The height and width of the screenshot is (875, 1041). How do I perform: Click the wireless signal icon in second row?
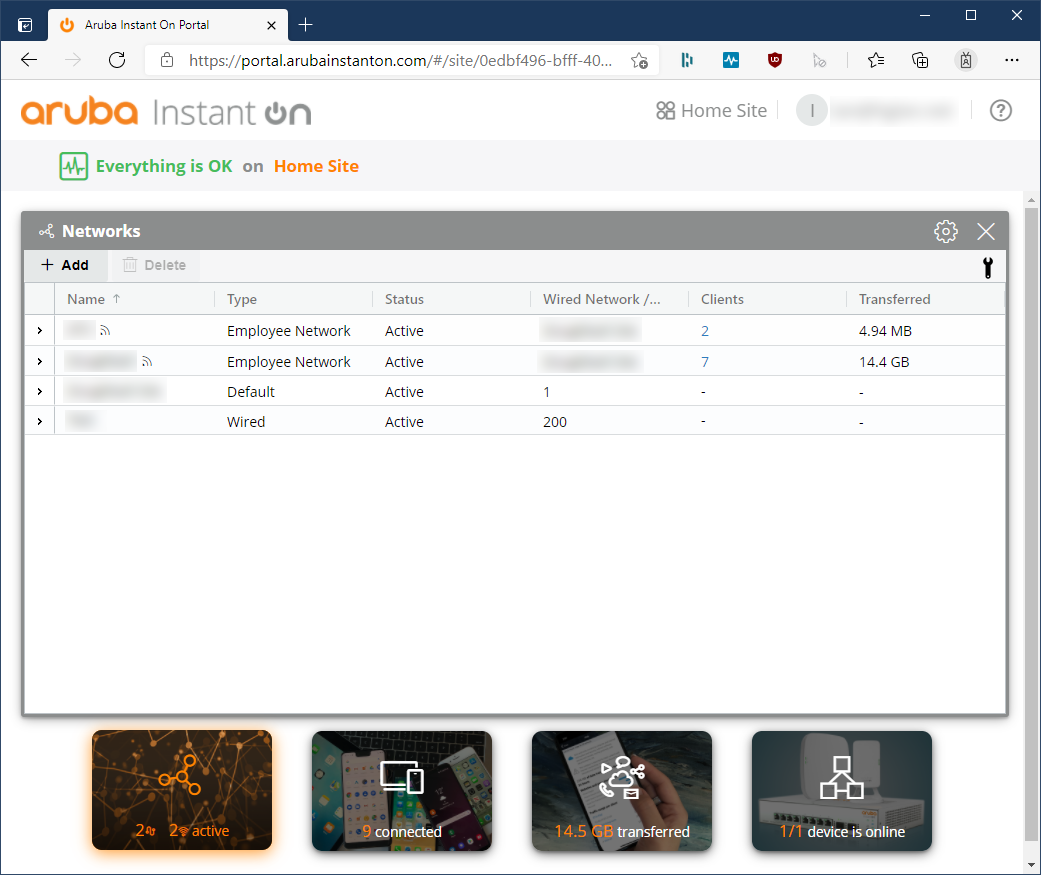(x=147, y=361)
